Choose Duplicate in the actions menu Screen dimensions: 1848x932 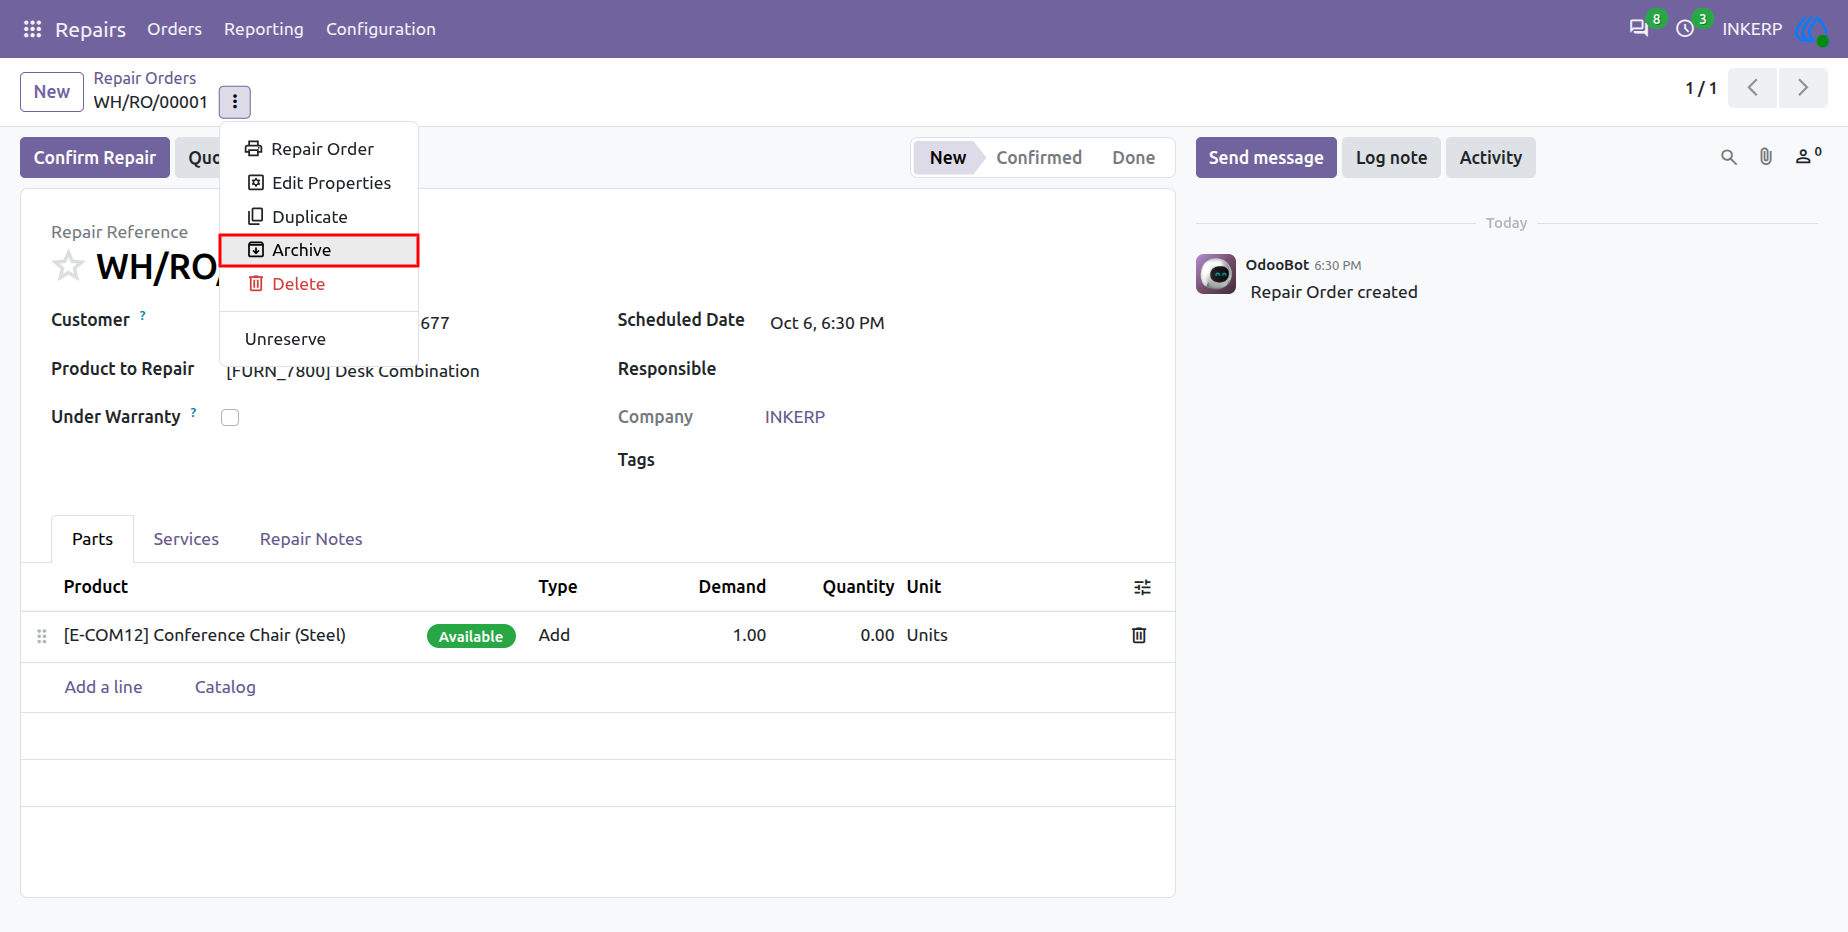pyautogui.click(x=319, y=217)
